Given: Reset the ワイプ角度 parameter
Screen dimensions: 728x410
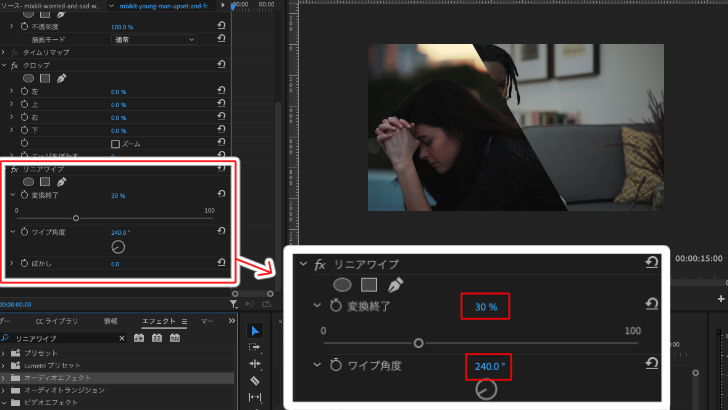Looking at the screenshot, I should pyautogui.click(x=221, y=231).
